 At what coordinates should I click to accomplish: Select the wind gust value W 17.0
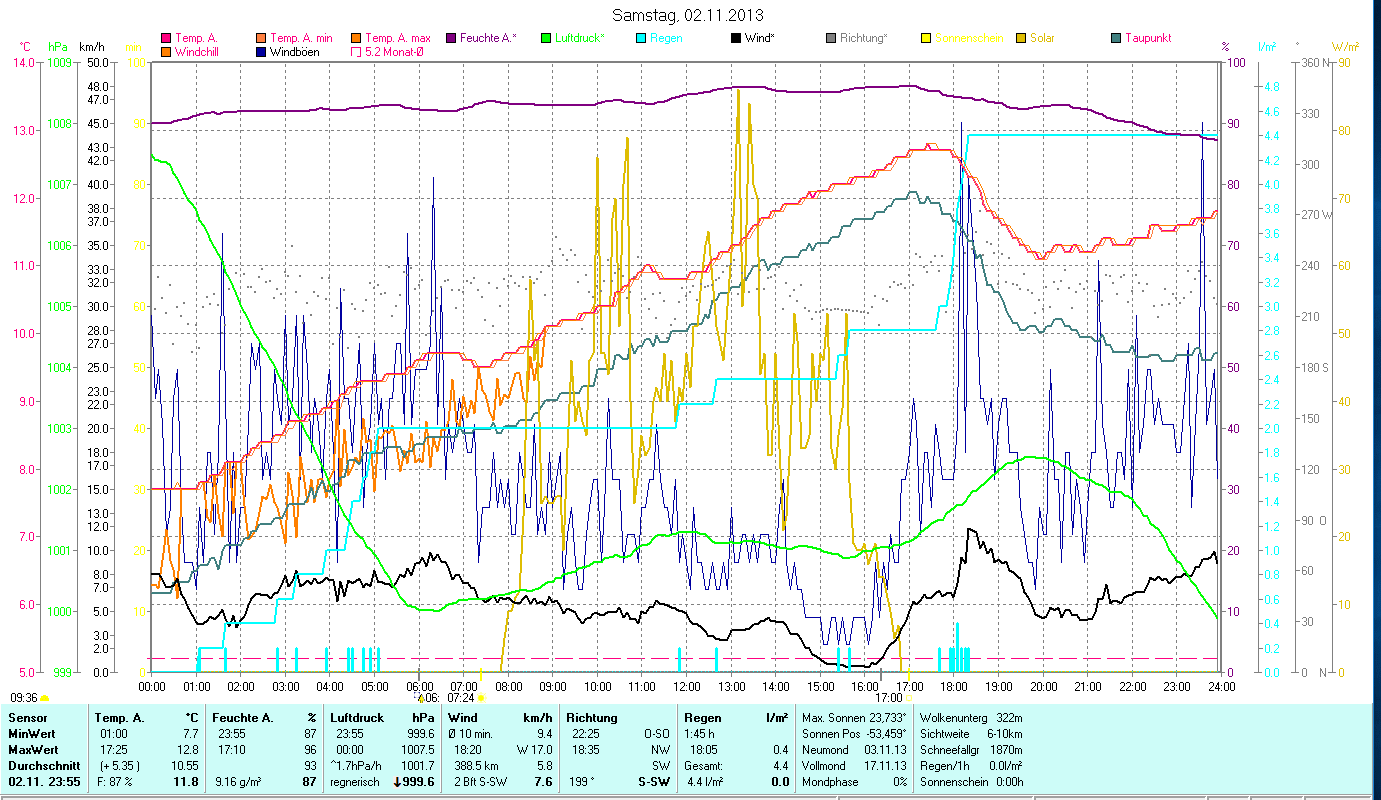(534, 749)
